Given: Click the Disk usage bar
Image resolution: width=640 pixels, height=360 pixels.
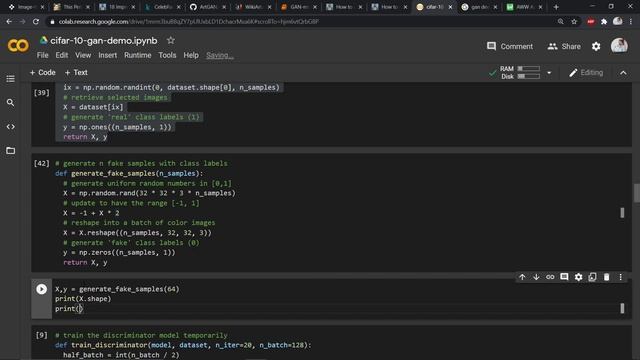Looking at the screenshot, I should [x=529, y=76].
